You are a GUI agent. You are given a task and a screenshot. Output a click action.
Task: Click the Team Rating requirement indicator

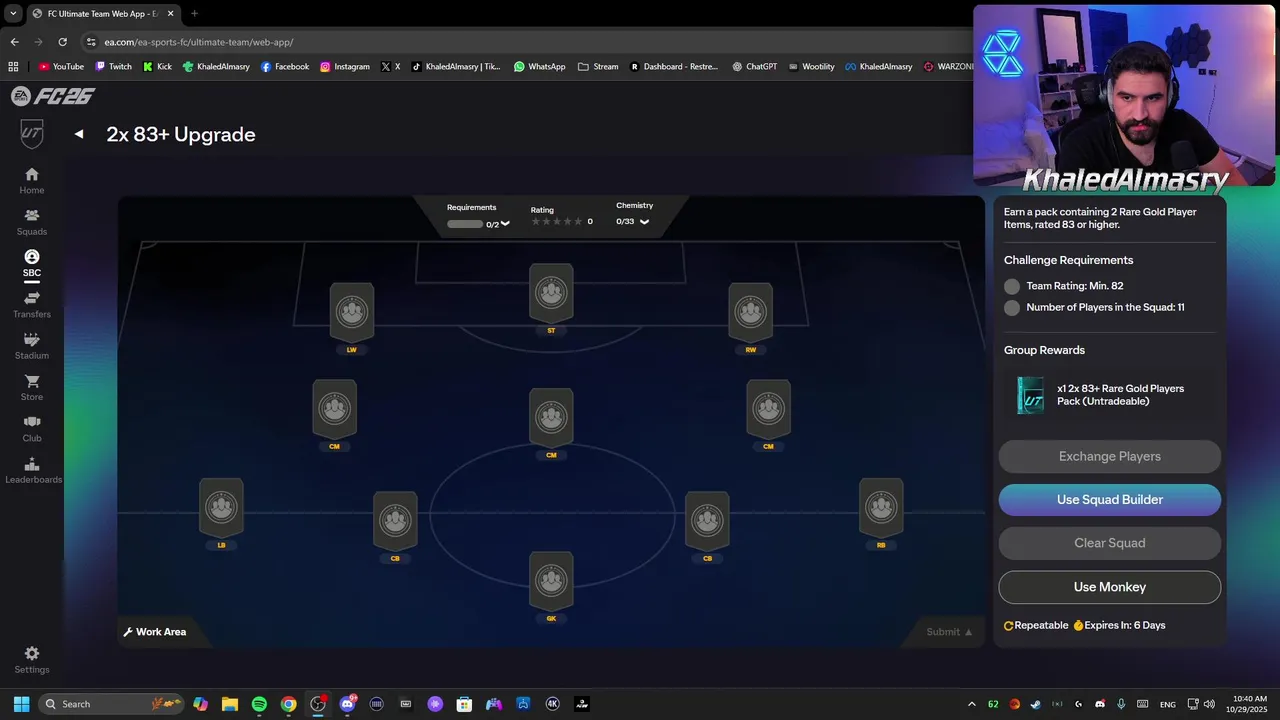1012,286
